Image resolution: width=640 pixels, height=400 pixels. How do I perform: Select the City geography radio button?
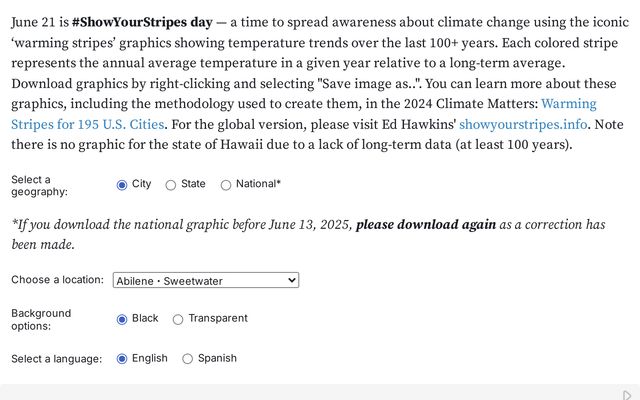pyautogui.click(x=122, y=185)
